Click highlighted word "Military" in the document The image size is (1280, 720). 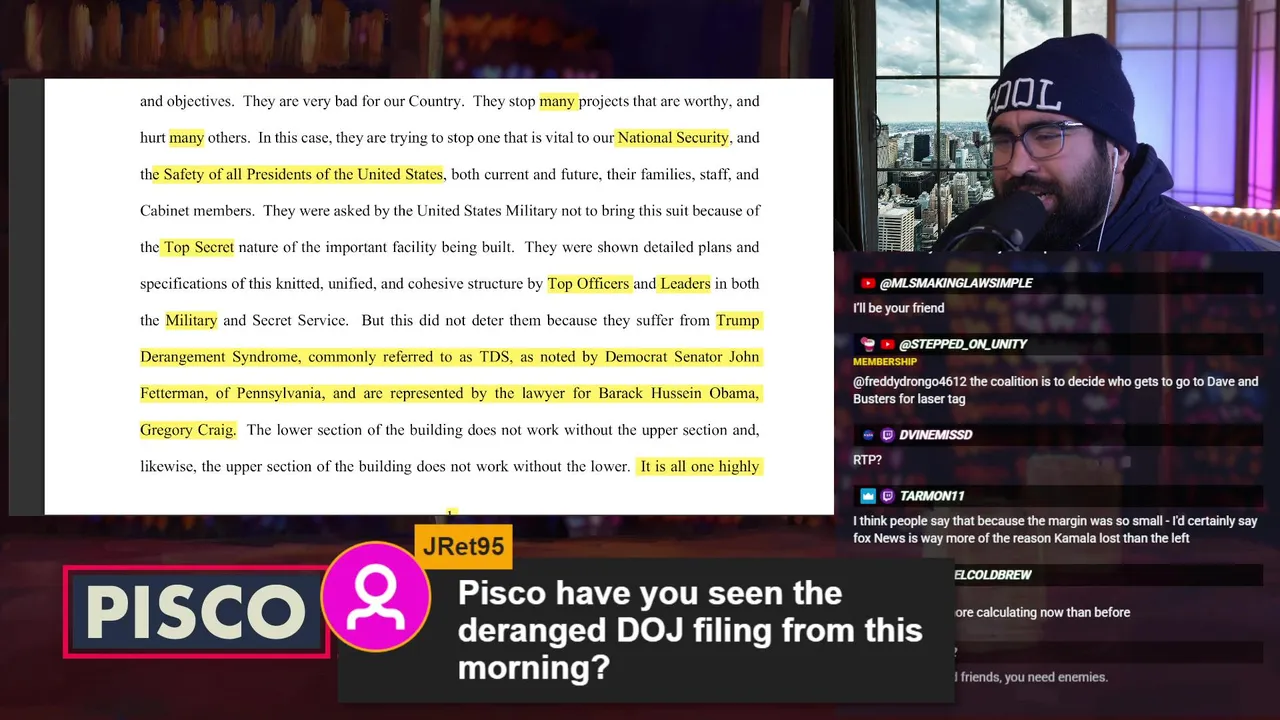point(191,320)
